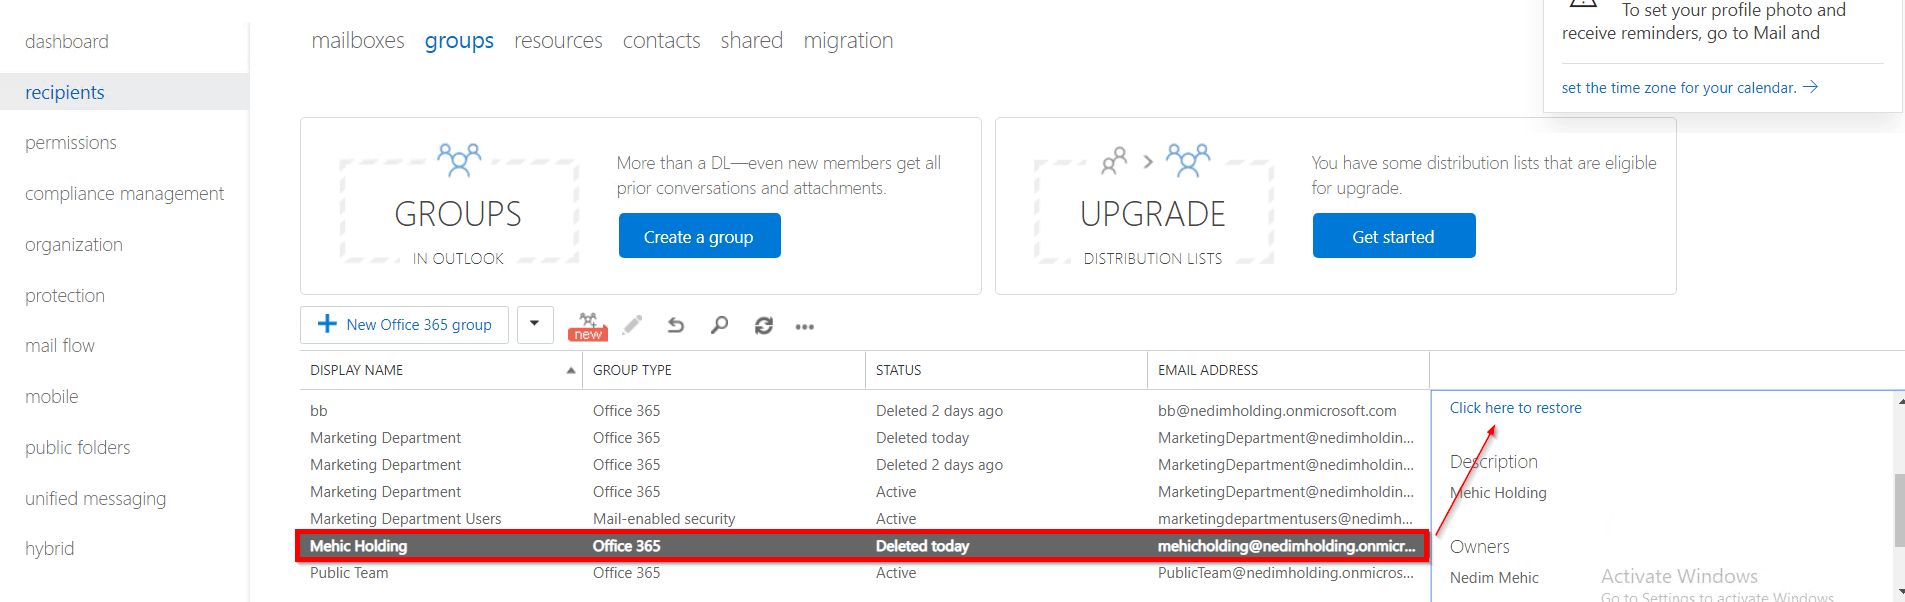The height and width of the screenshot is (602, 1905).
Task: Click the 'Click here to restore' link
Action: point(1515,408)
